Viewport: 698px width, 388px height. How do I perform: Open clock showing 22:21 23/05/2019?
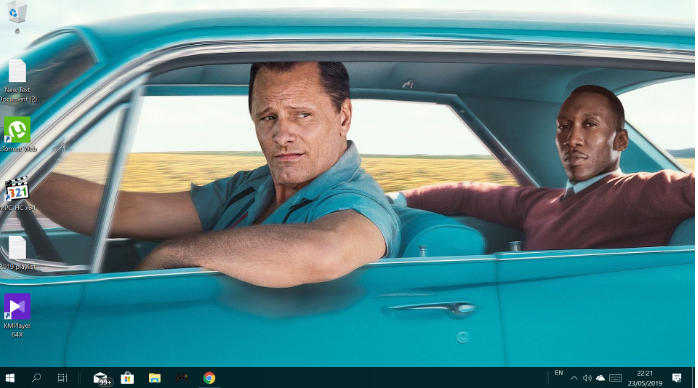pyautogui.click(x=645, y=378)
